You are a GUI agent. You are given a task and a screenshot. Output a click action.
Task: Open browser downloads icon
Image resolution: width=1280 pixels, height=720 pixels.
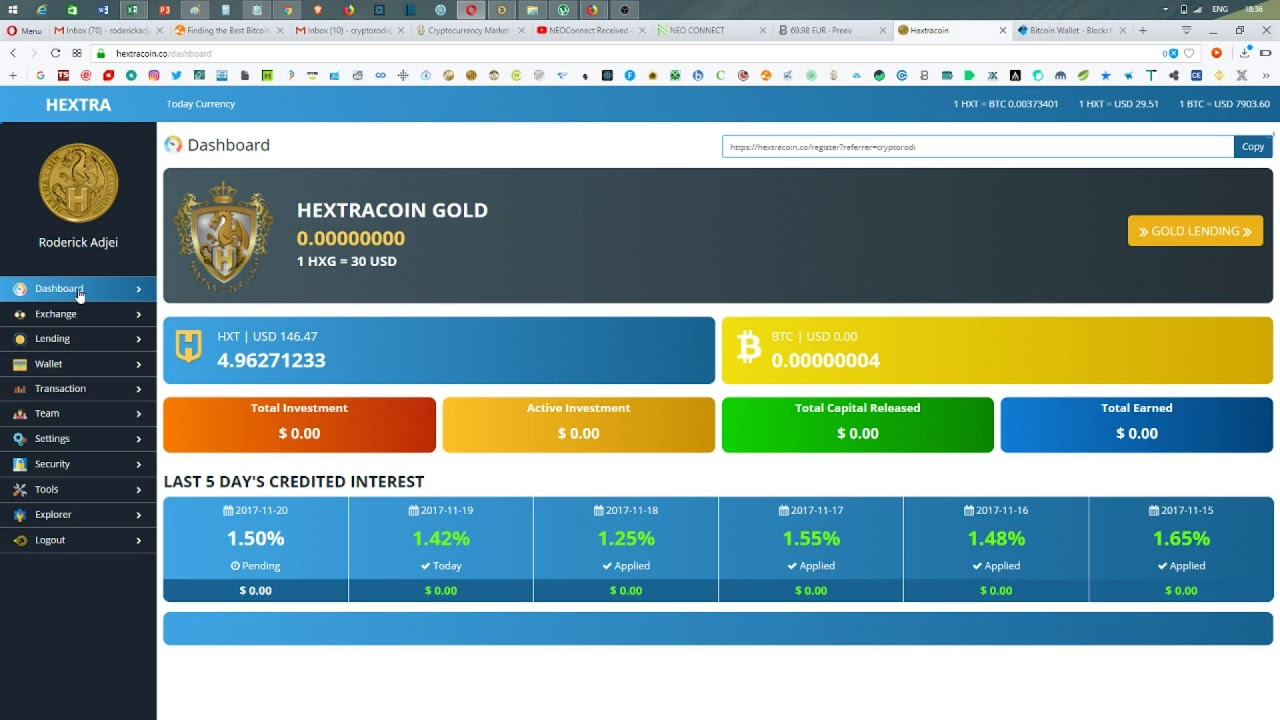(x=1245, y=53)
